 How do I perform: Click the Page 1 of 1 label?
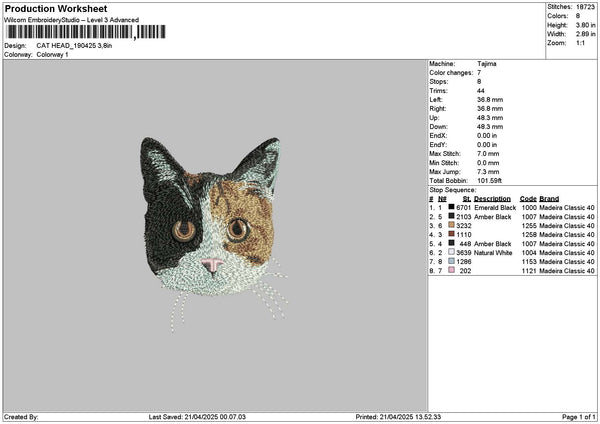(579, 417)
